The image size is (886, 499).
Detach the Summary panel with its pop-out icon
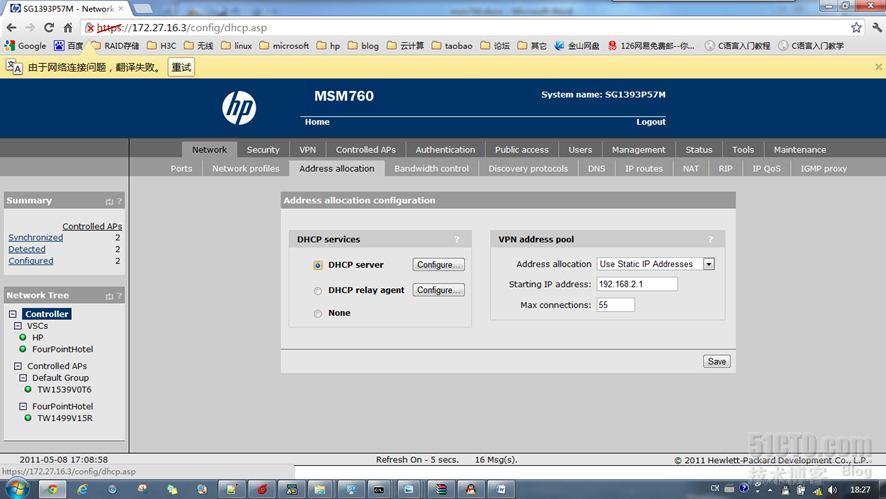(x=109, y=201)
